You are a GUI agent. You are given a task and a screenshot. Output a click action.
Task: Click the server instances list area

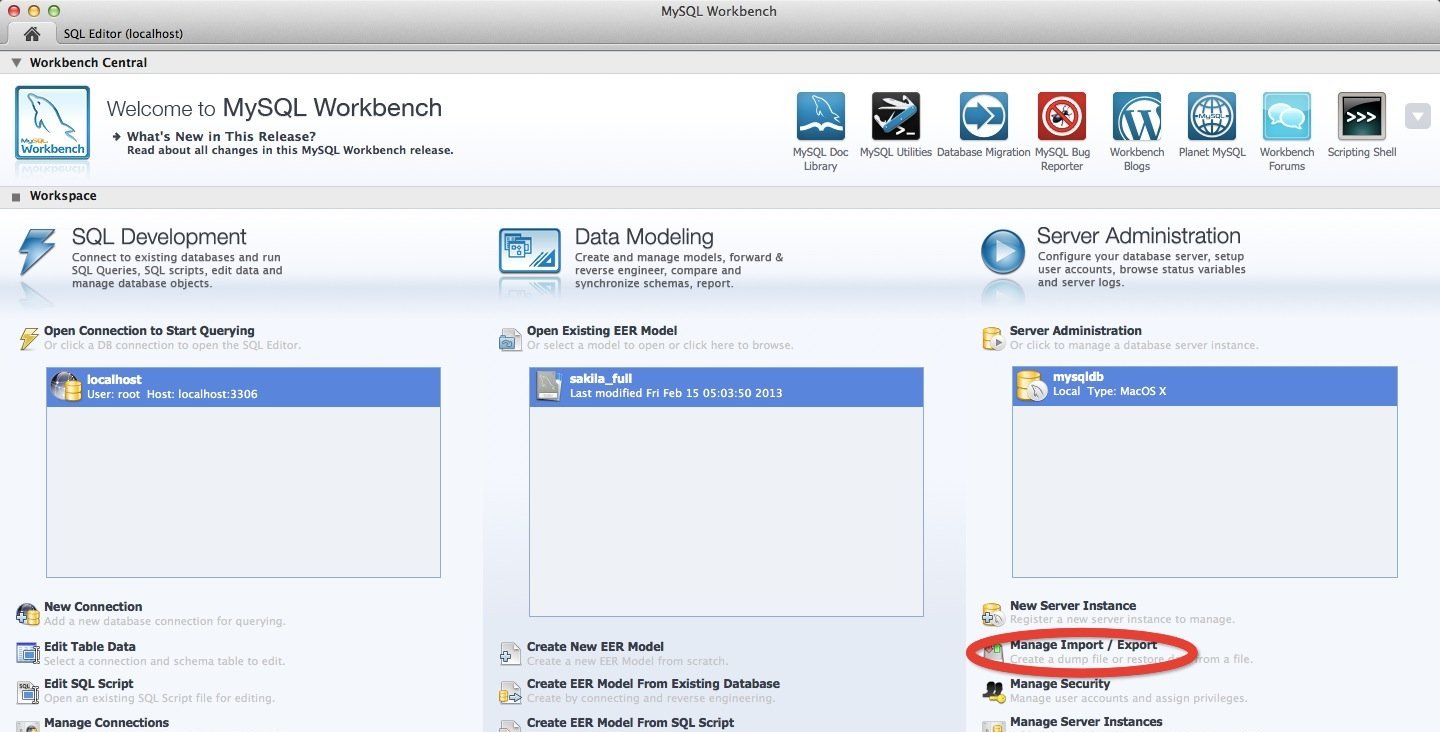(1205, 472)
